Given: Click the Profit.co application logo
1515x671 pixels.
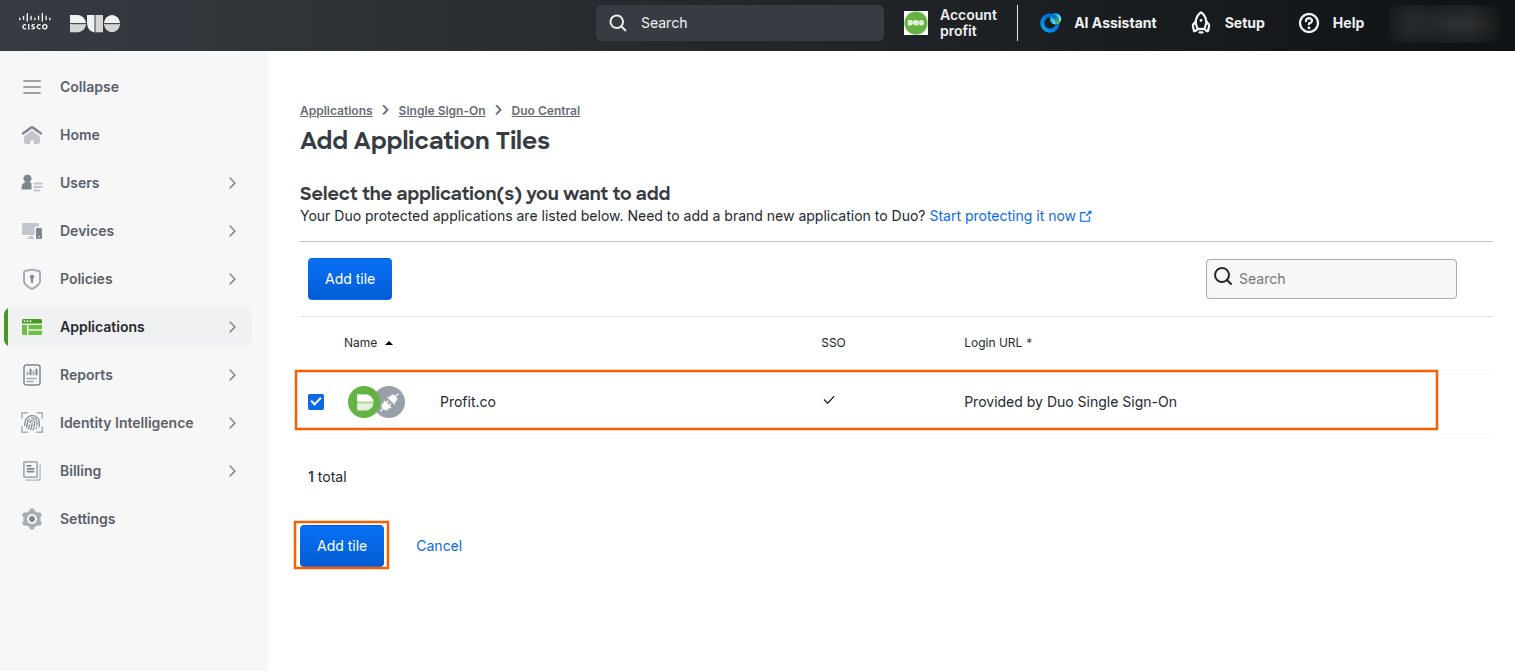Looking at the screenshot, I should (376, 402).
